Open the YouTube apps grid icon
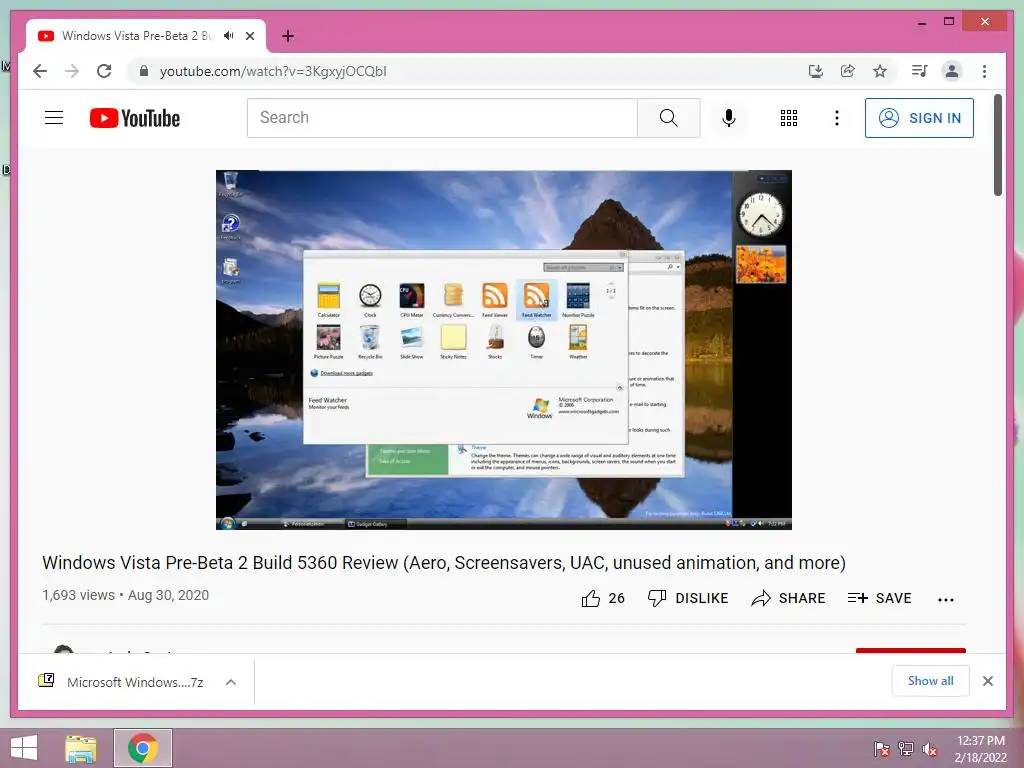This screenshot has width=1024, height=768. click(x=789, y=118)
